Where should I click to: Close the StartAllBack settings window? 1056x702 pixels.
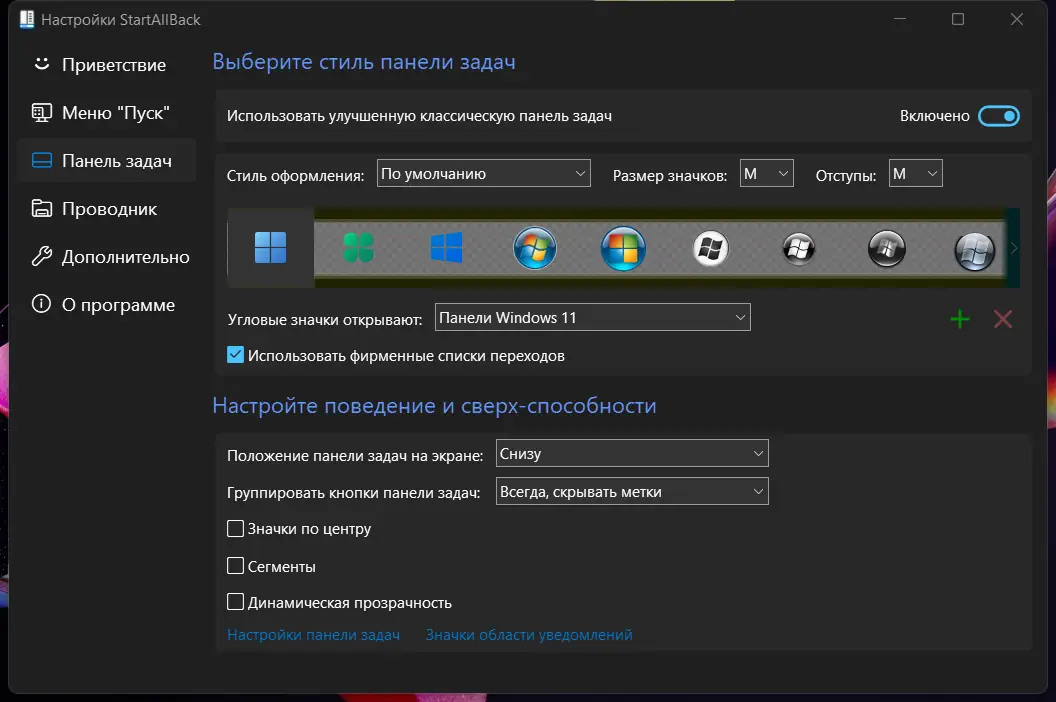tap(1017, 20)
